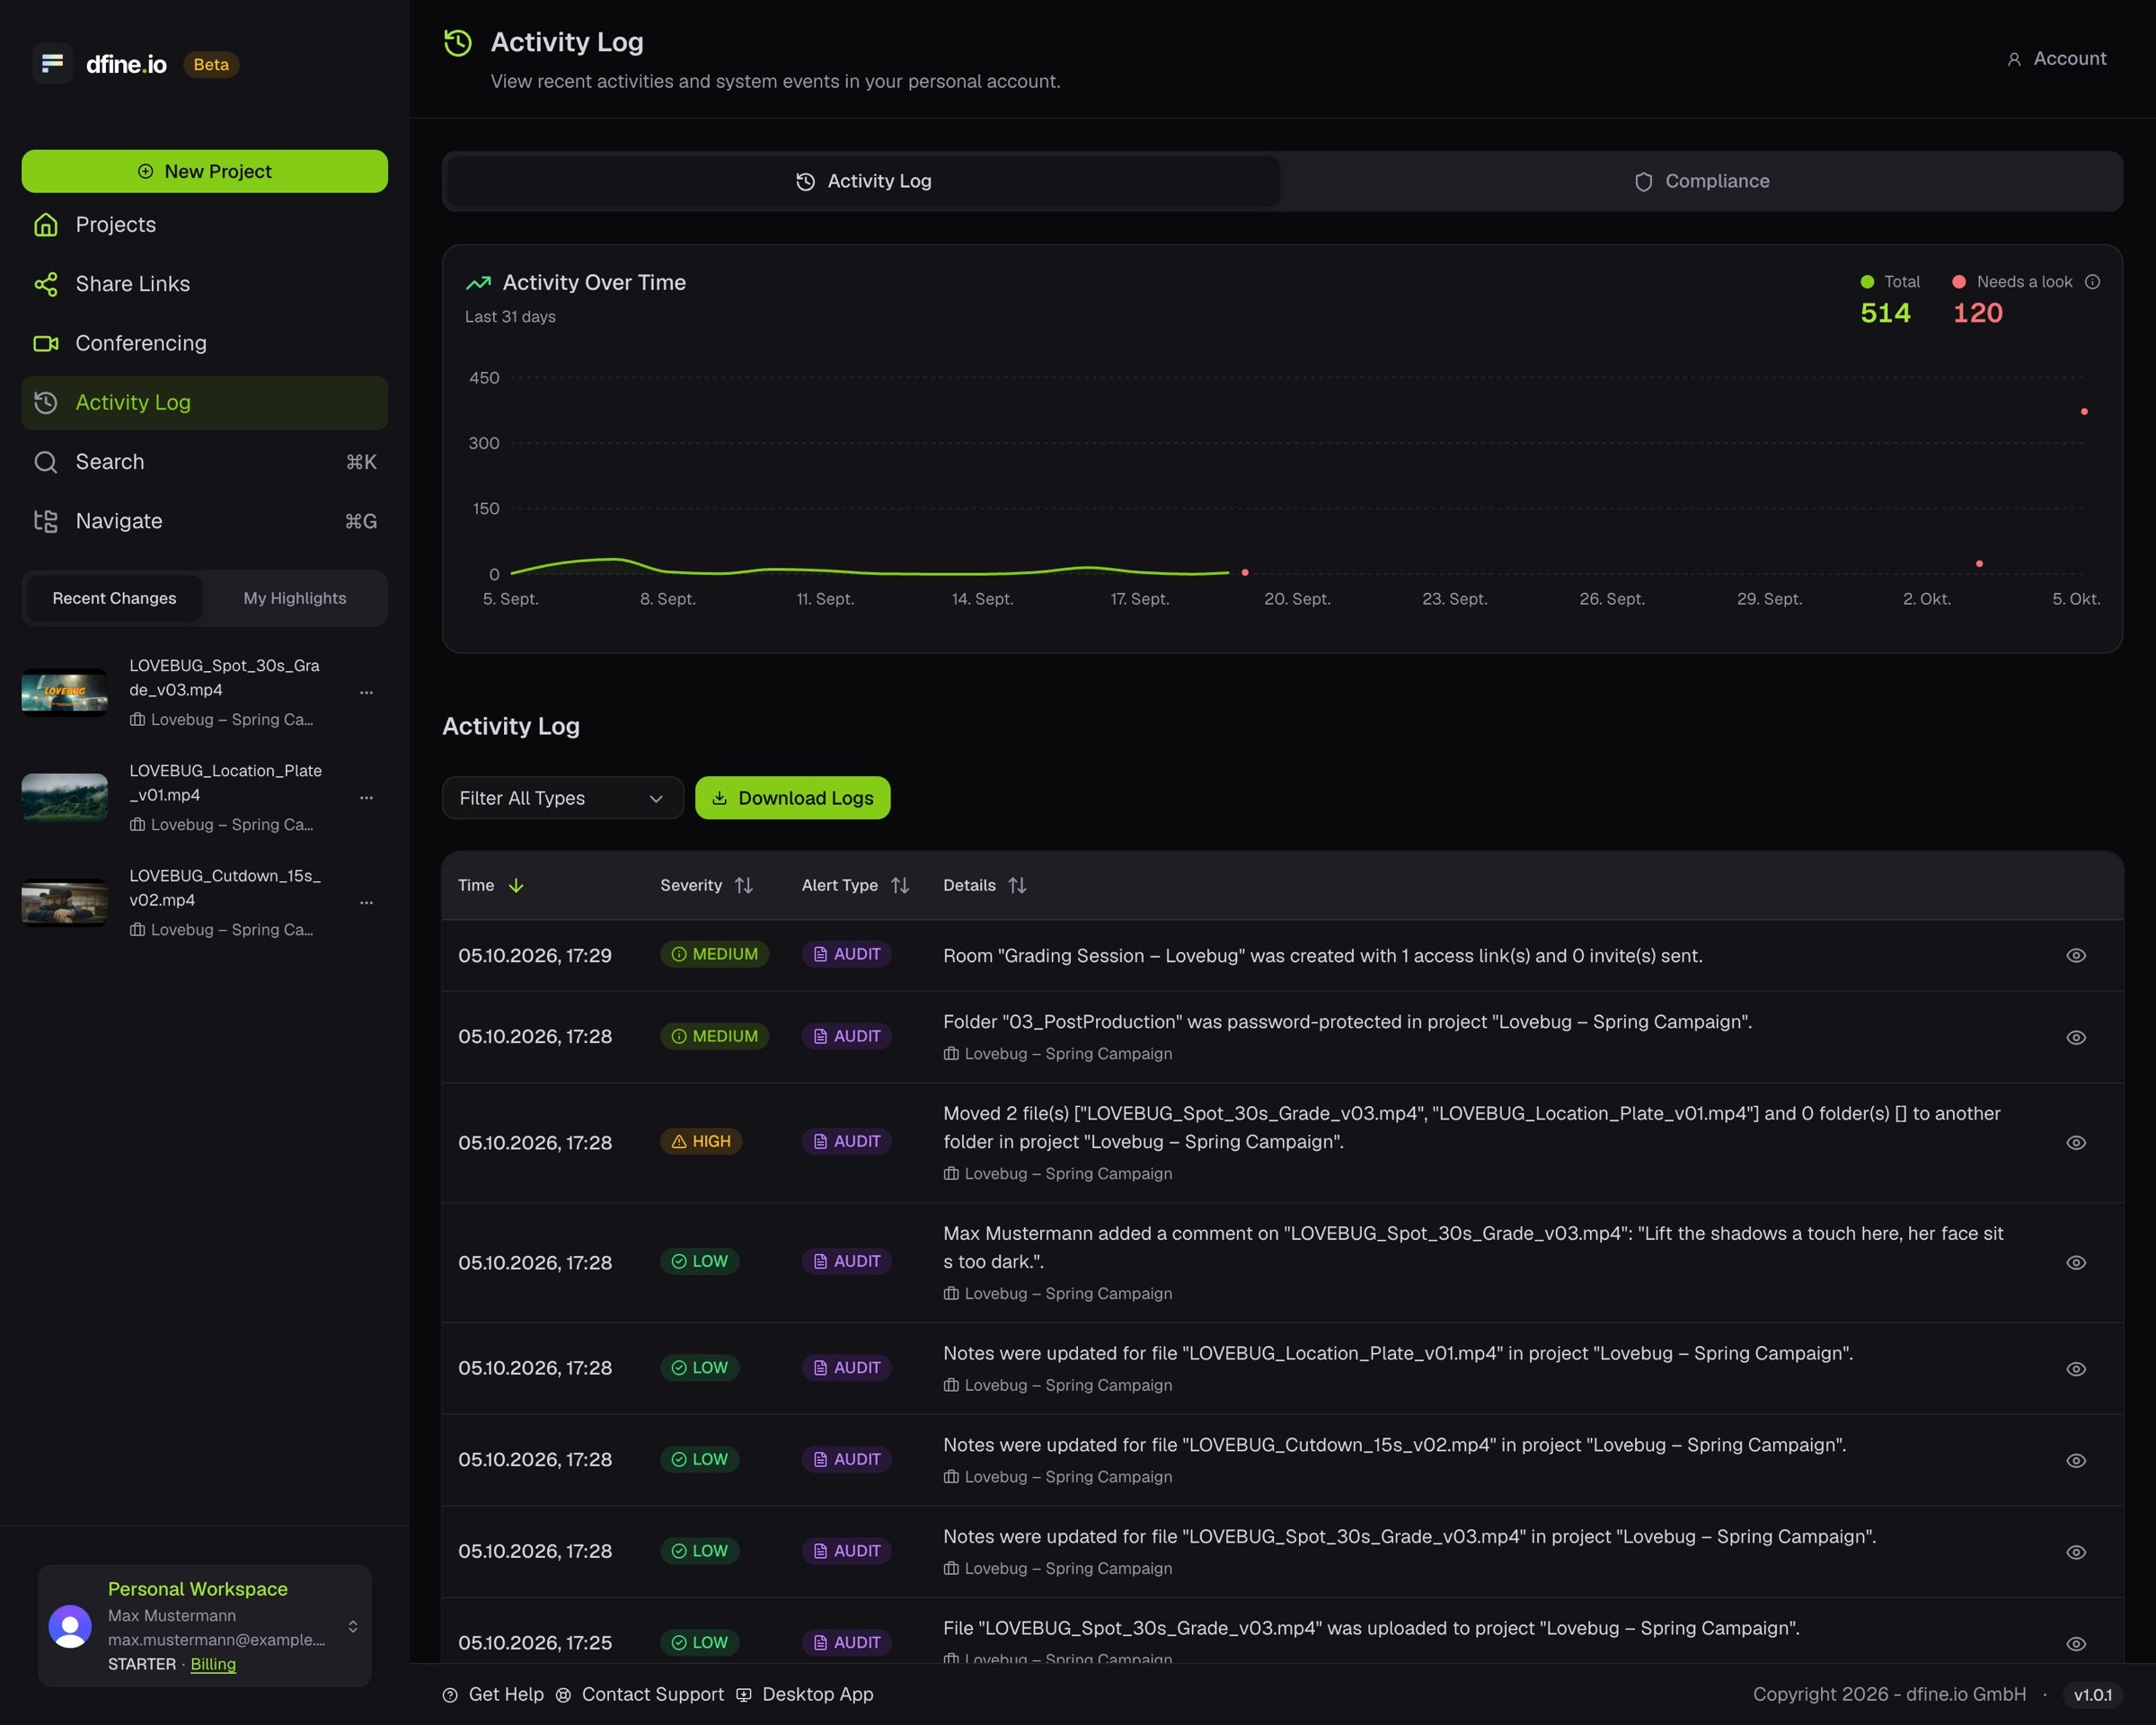The image size is (2156, 1725).
Task: Select the My Highlights tab
Action: pyautogui.click(x=295, y=598)
